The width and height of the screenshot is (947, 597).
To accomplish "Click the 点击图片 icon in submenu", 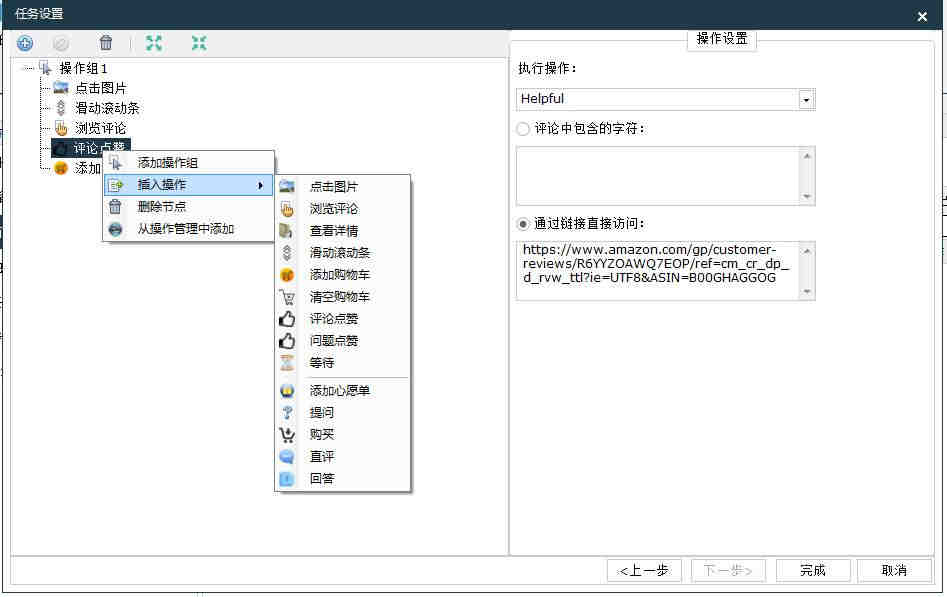I will (x=287, y=186).
